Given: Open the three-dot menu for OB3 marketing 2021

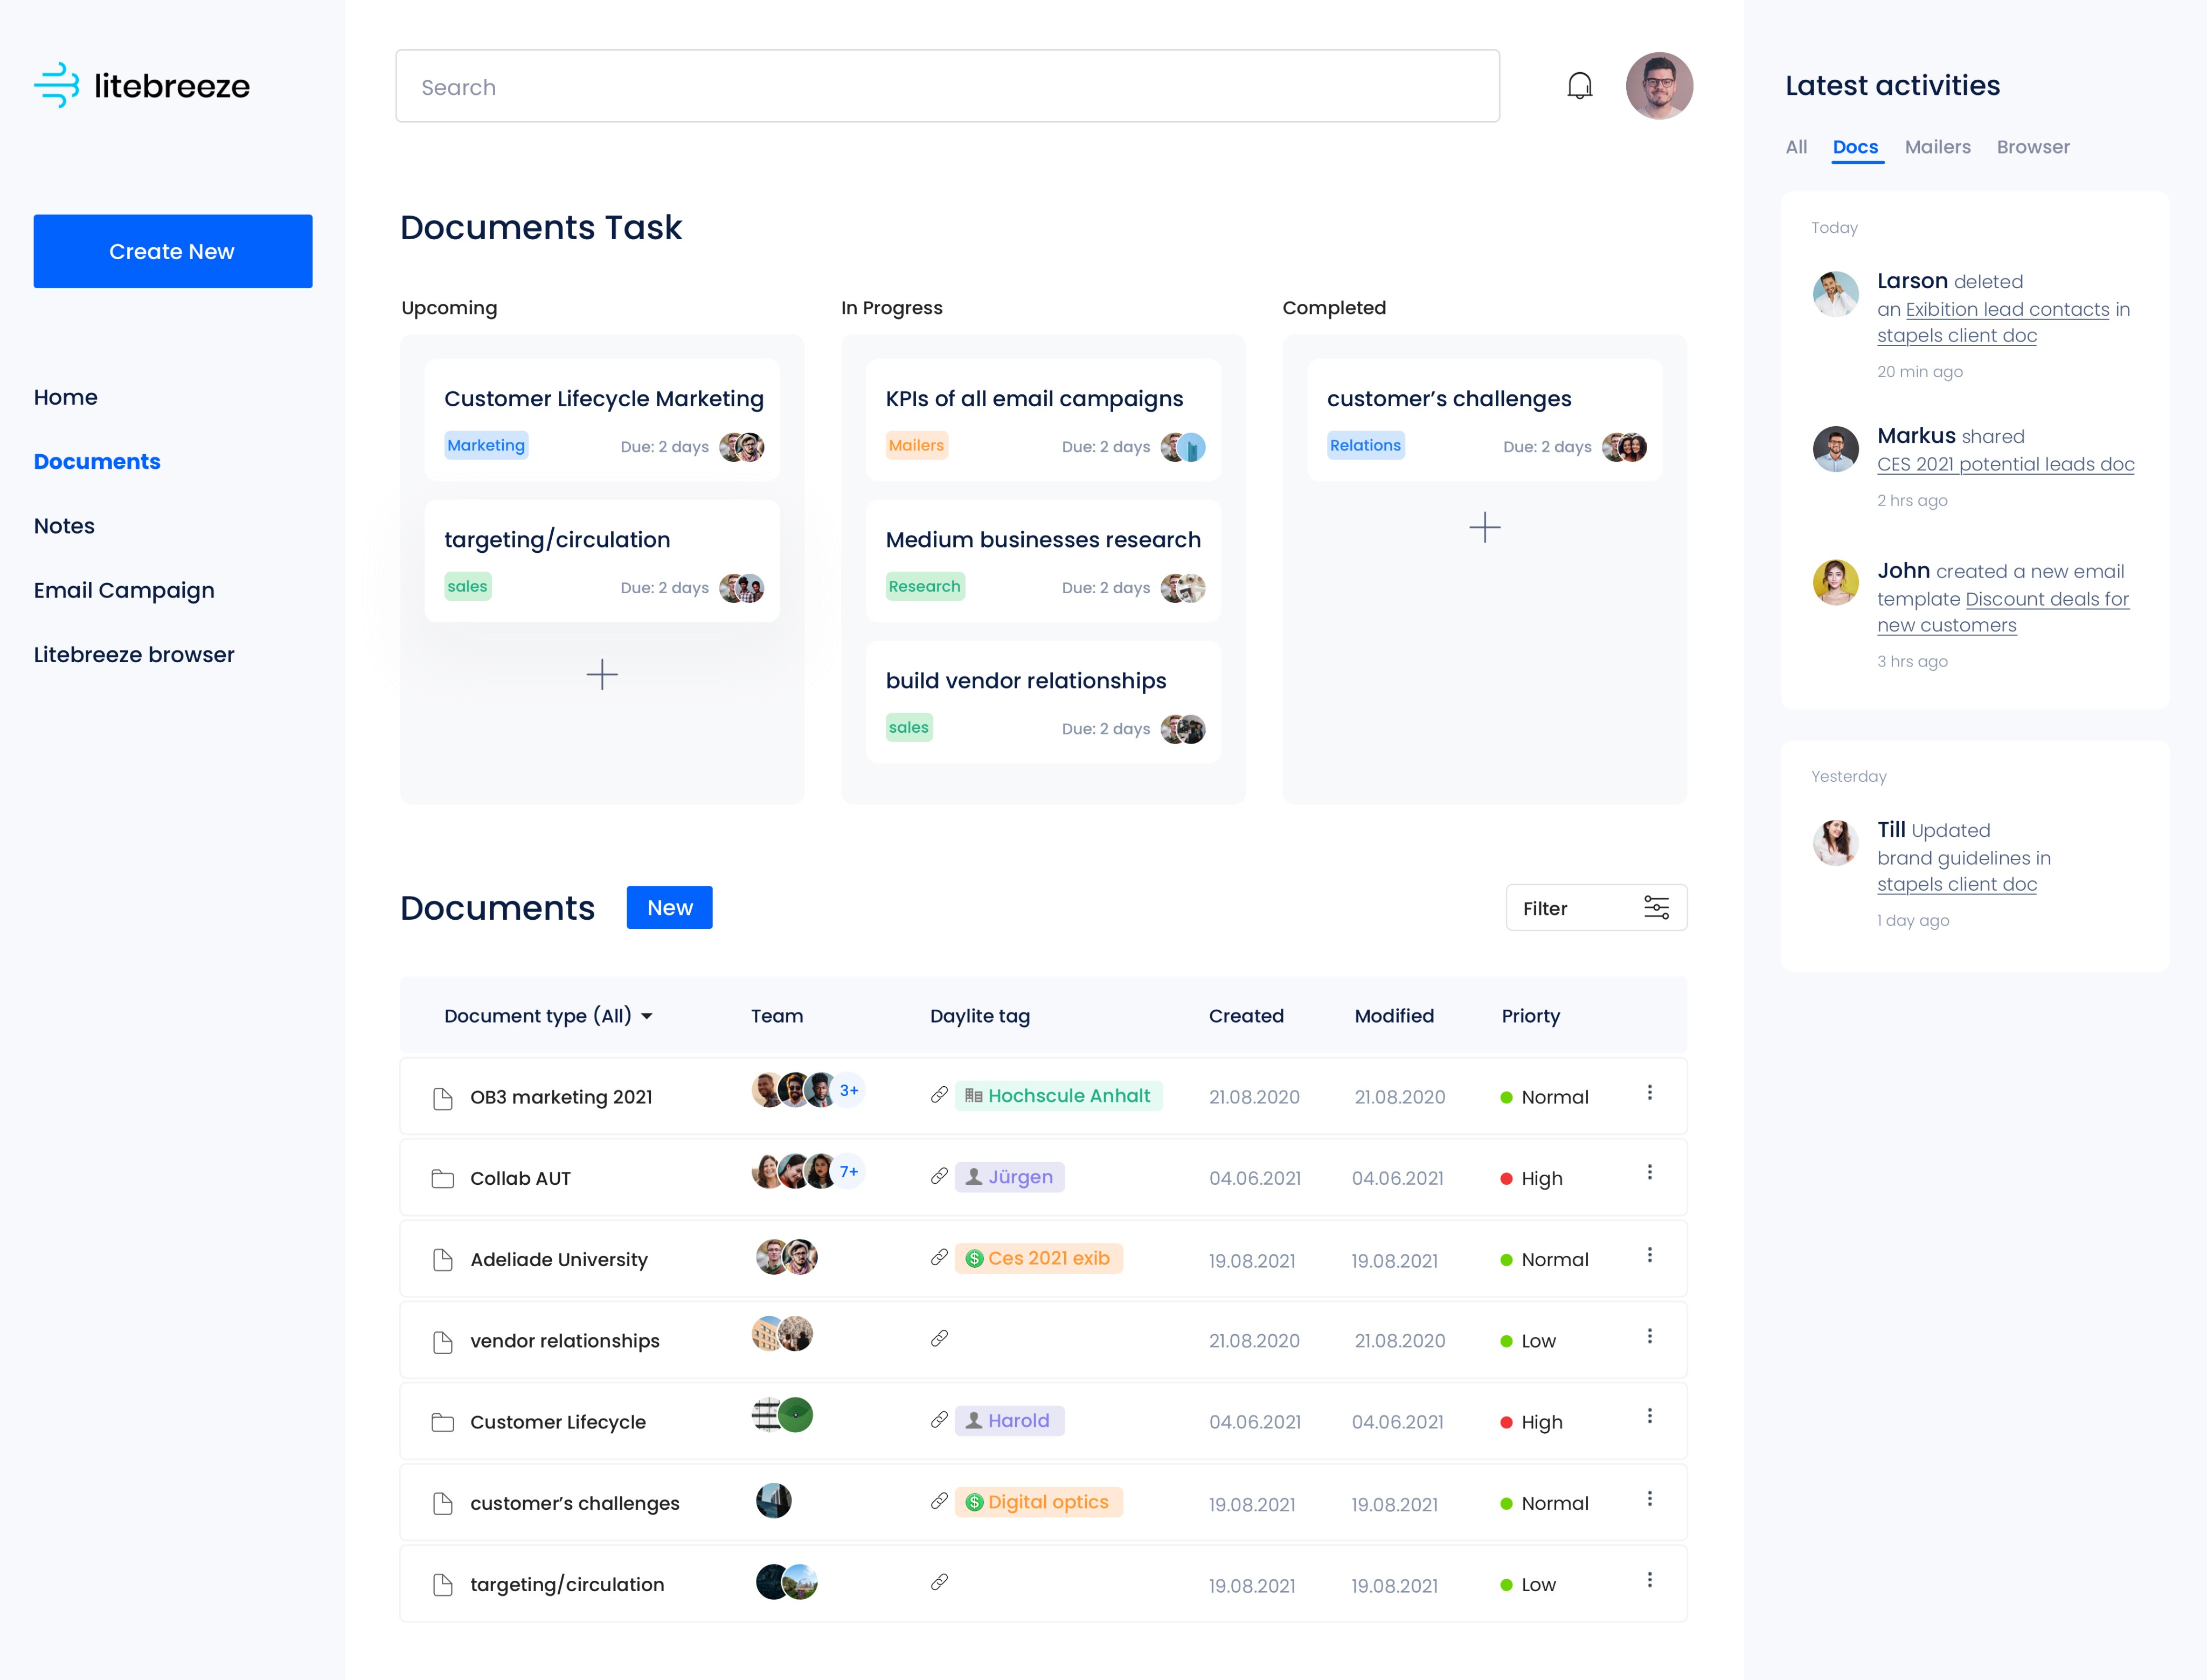Looking at the screenshot, I should coord(1649,1092).
